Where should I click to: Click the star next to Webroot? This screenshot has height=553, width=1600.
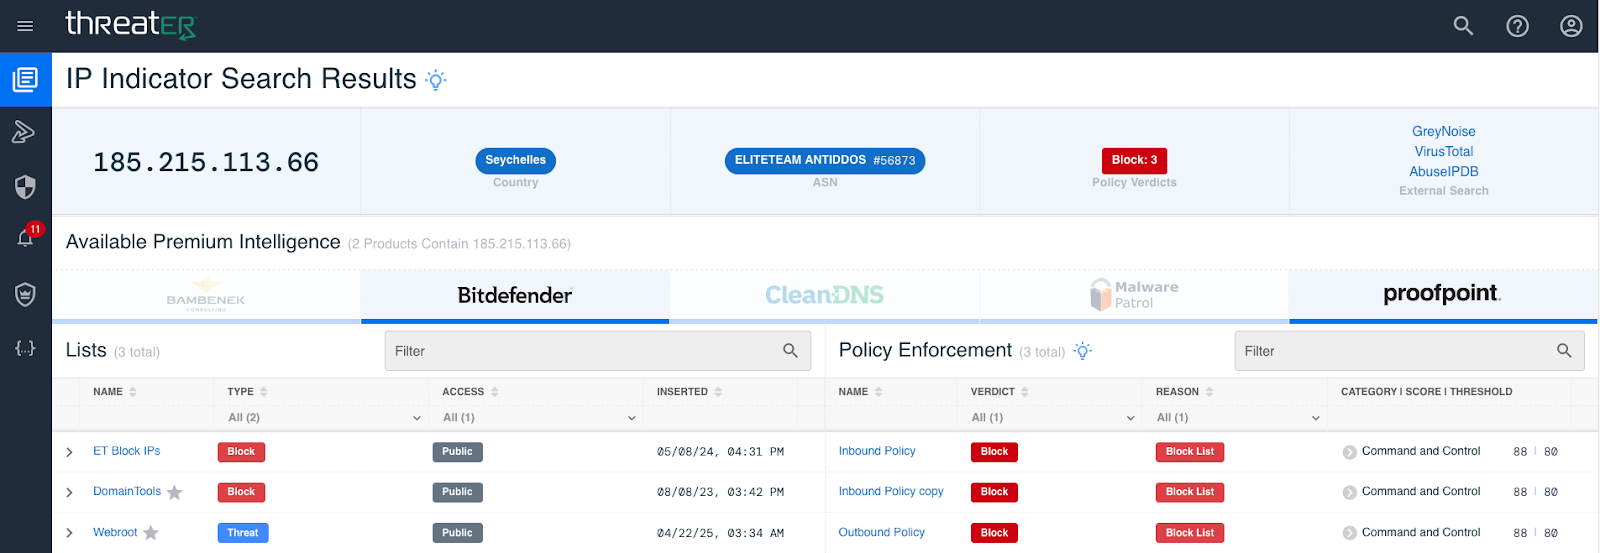coord(151,533)
